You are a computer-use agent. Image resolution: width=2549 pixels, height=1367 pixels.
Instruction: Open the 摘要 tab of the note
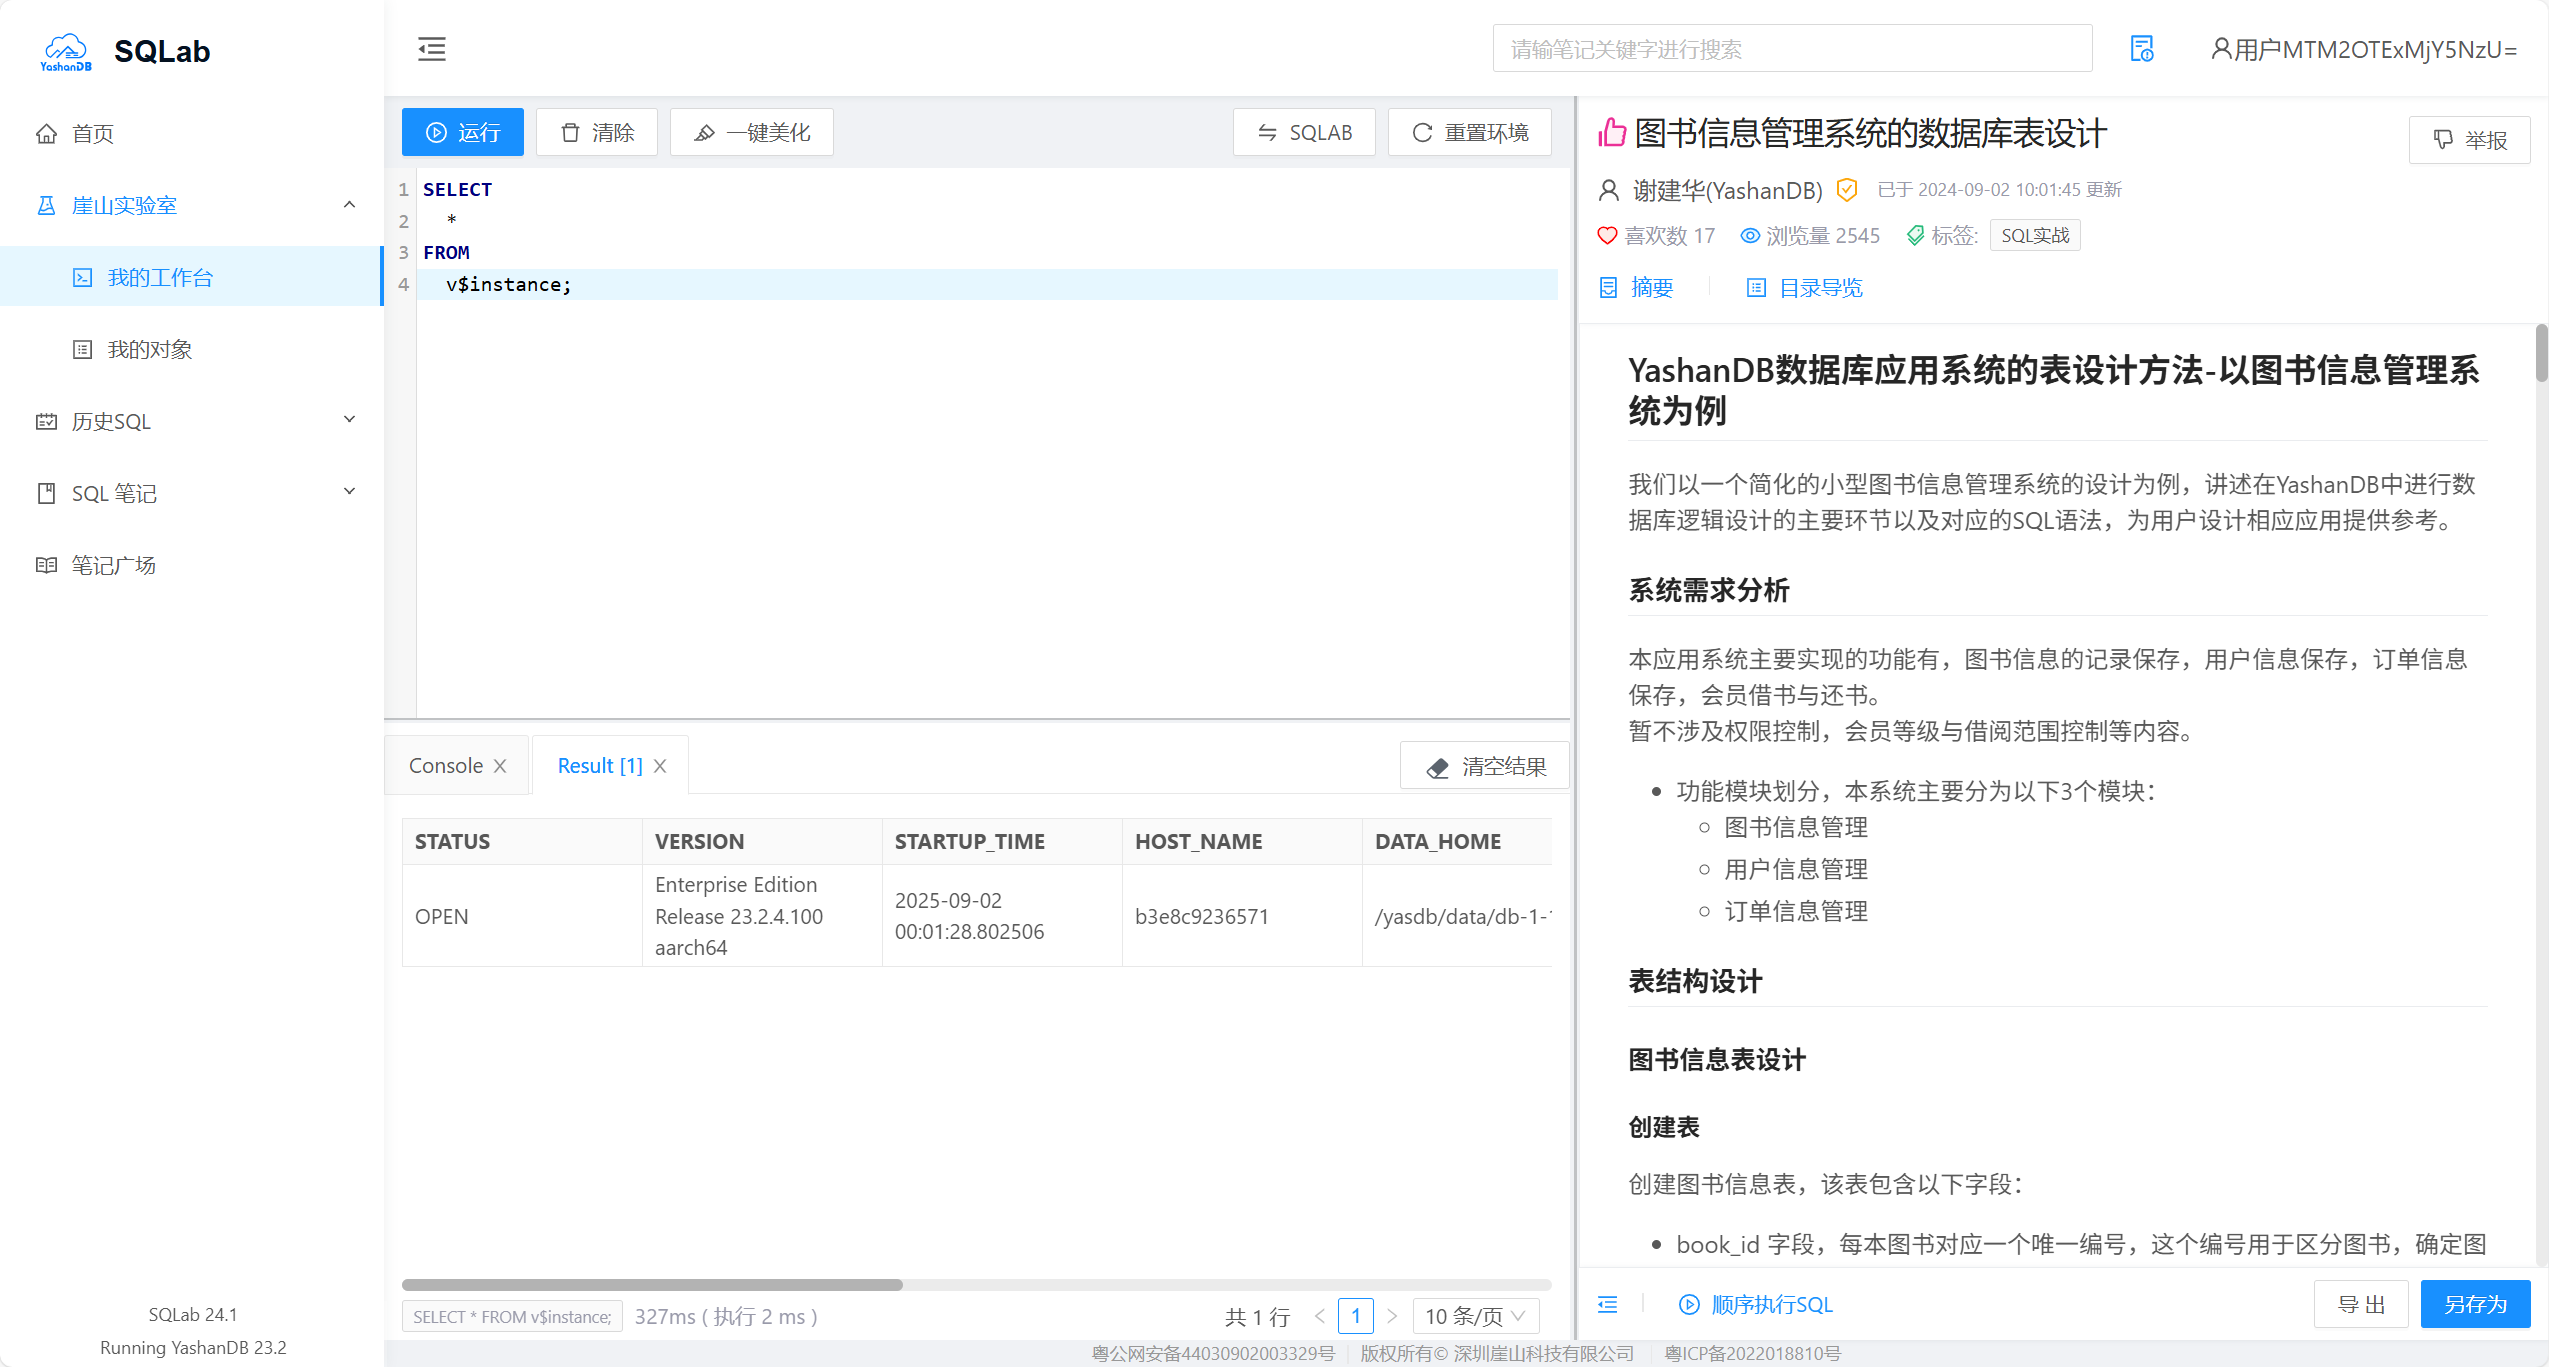coord(1637,288)
